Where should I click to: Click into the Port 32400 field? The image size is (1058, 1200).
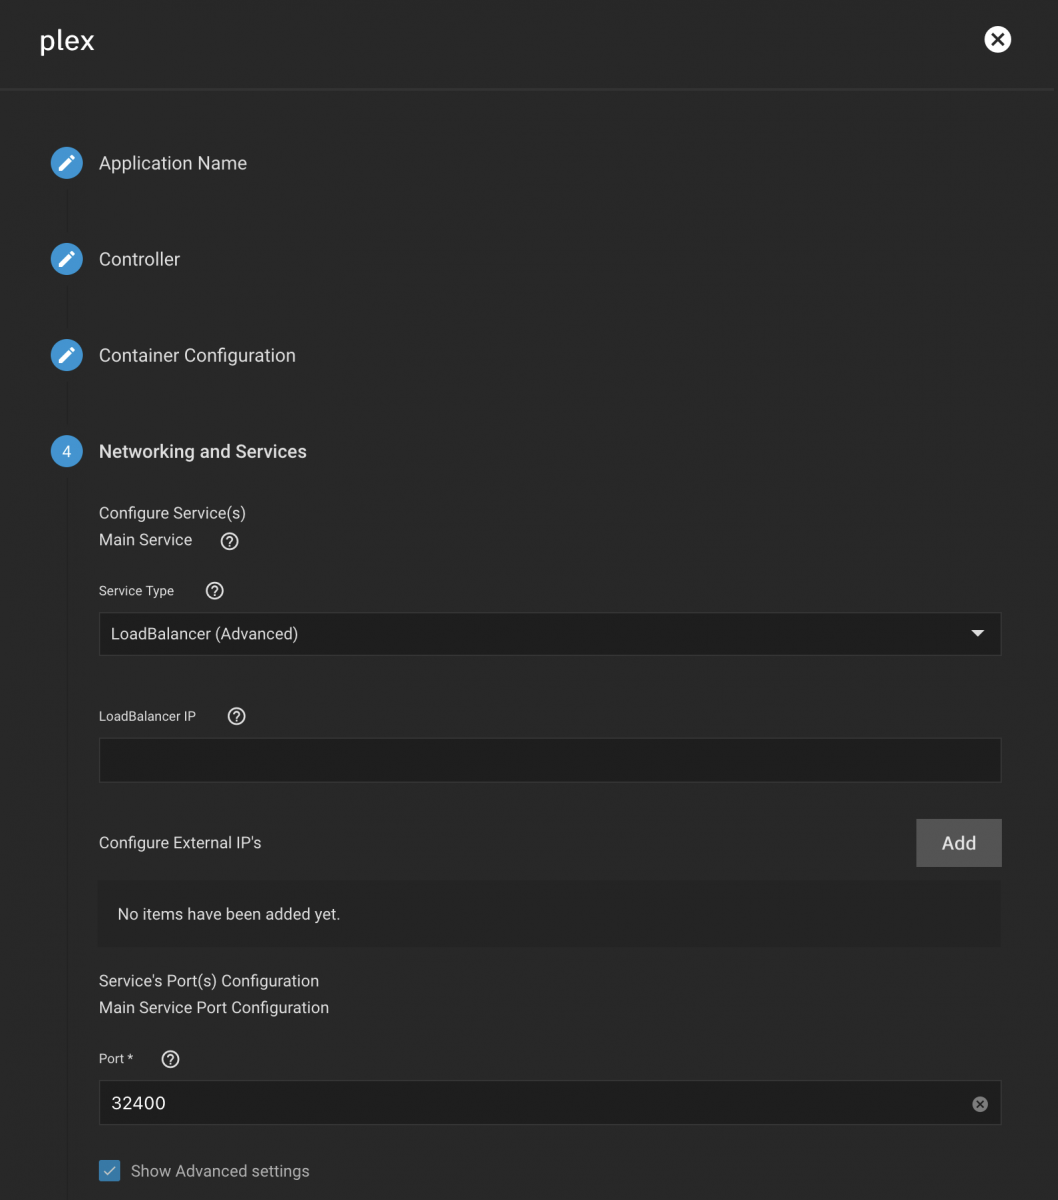(530, 1103)
